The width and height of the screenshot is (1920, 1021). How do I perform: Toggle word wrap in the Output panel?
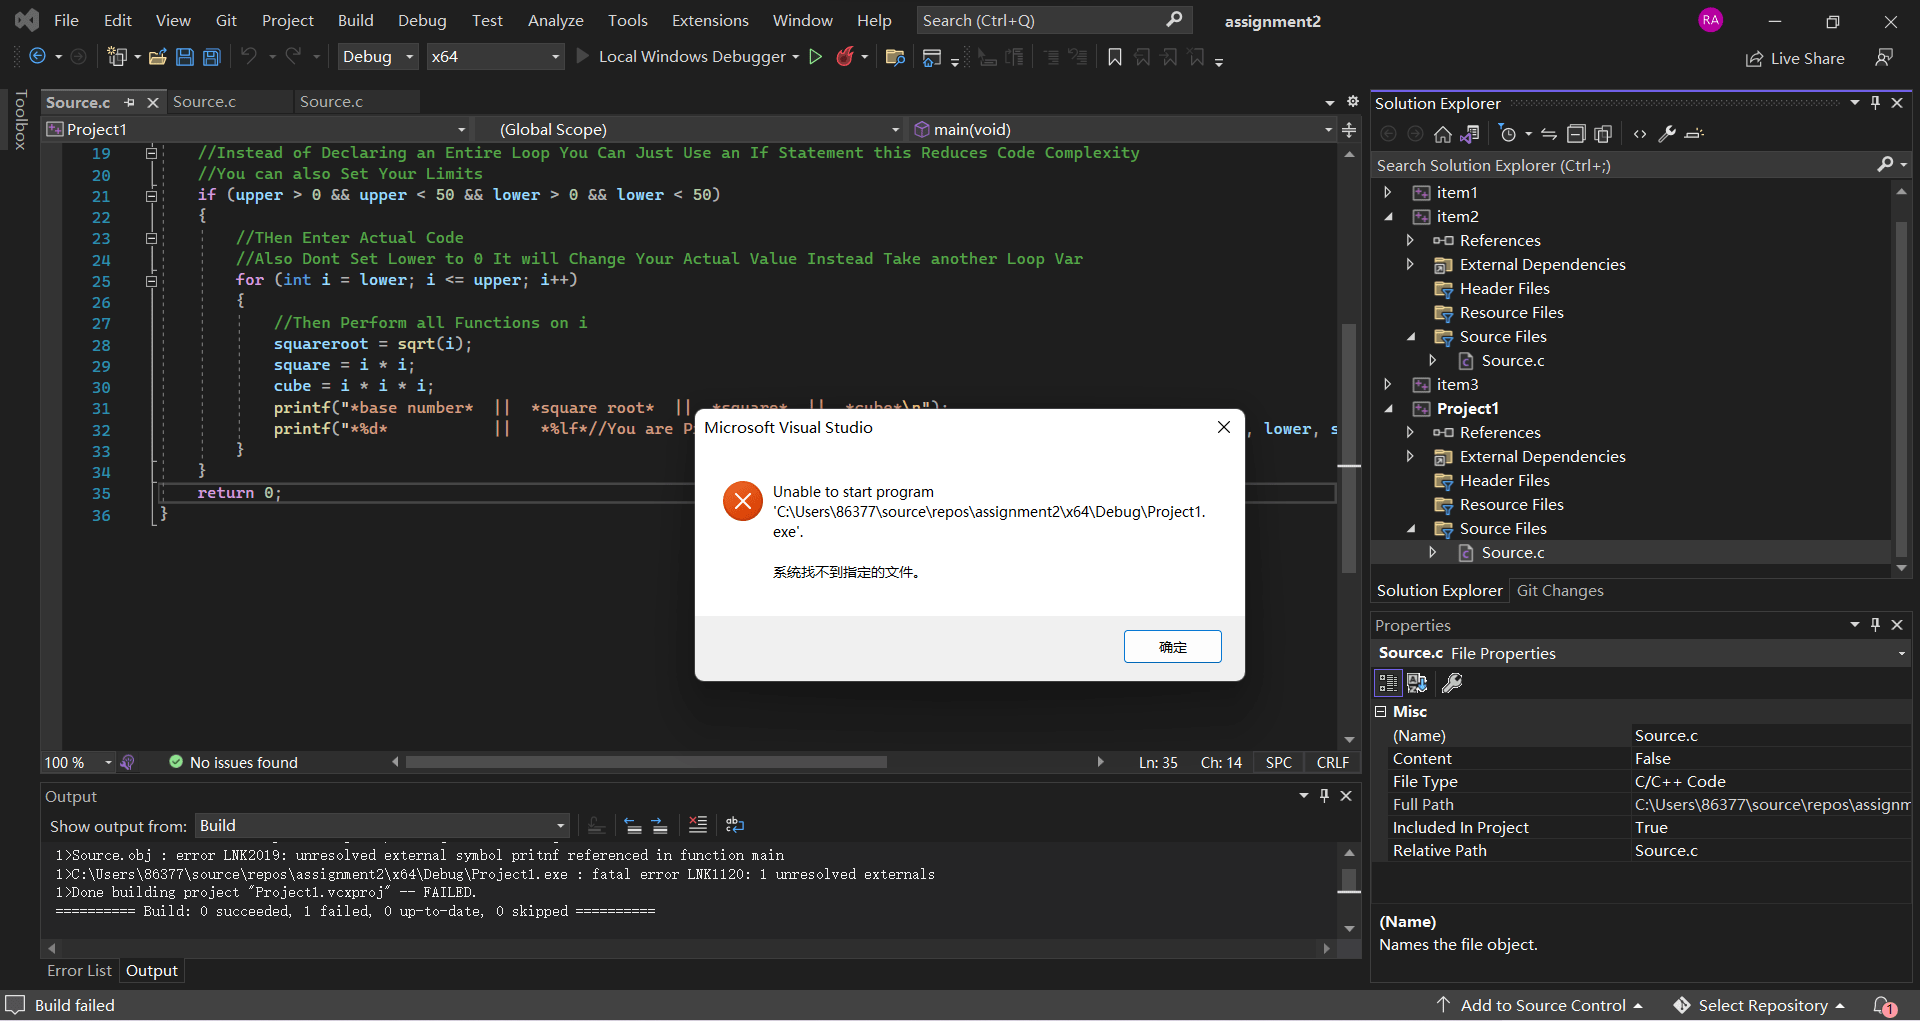pos(735,825)
